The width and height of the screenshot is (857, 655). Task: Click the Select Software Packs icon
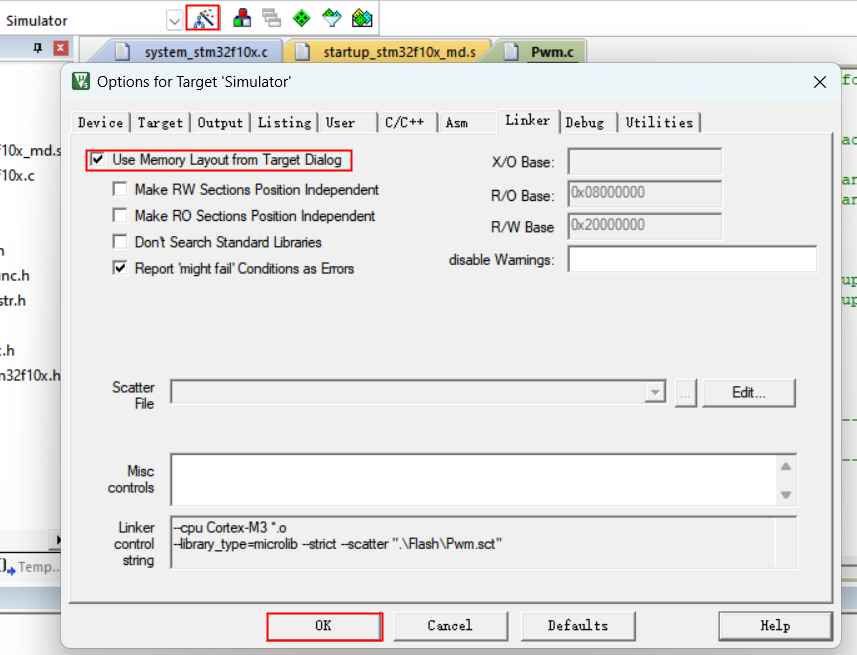pyautogui.click(x=332, y=18)
